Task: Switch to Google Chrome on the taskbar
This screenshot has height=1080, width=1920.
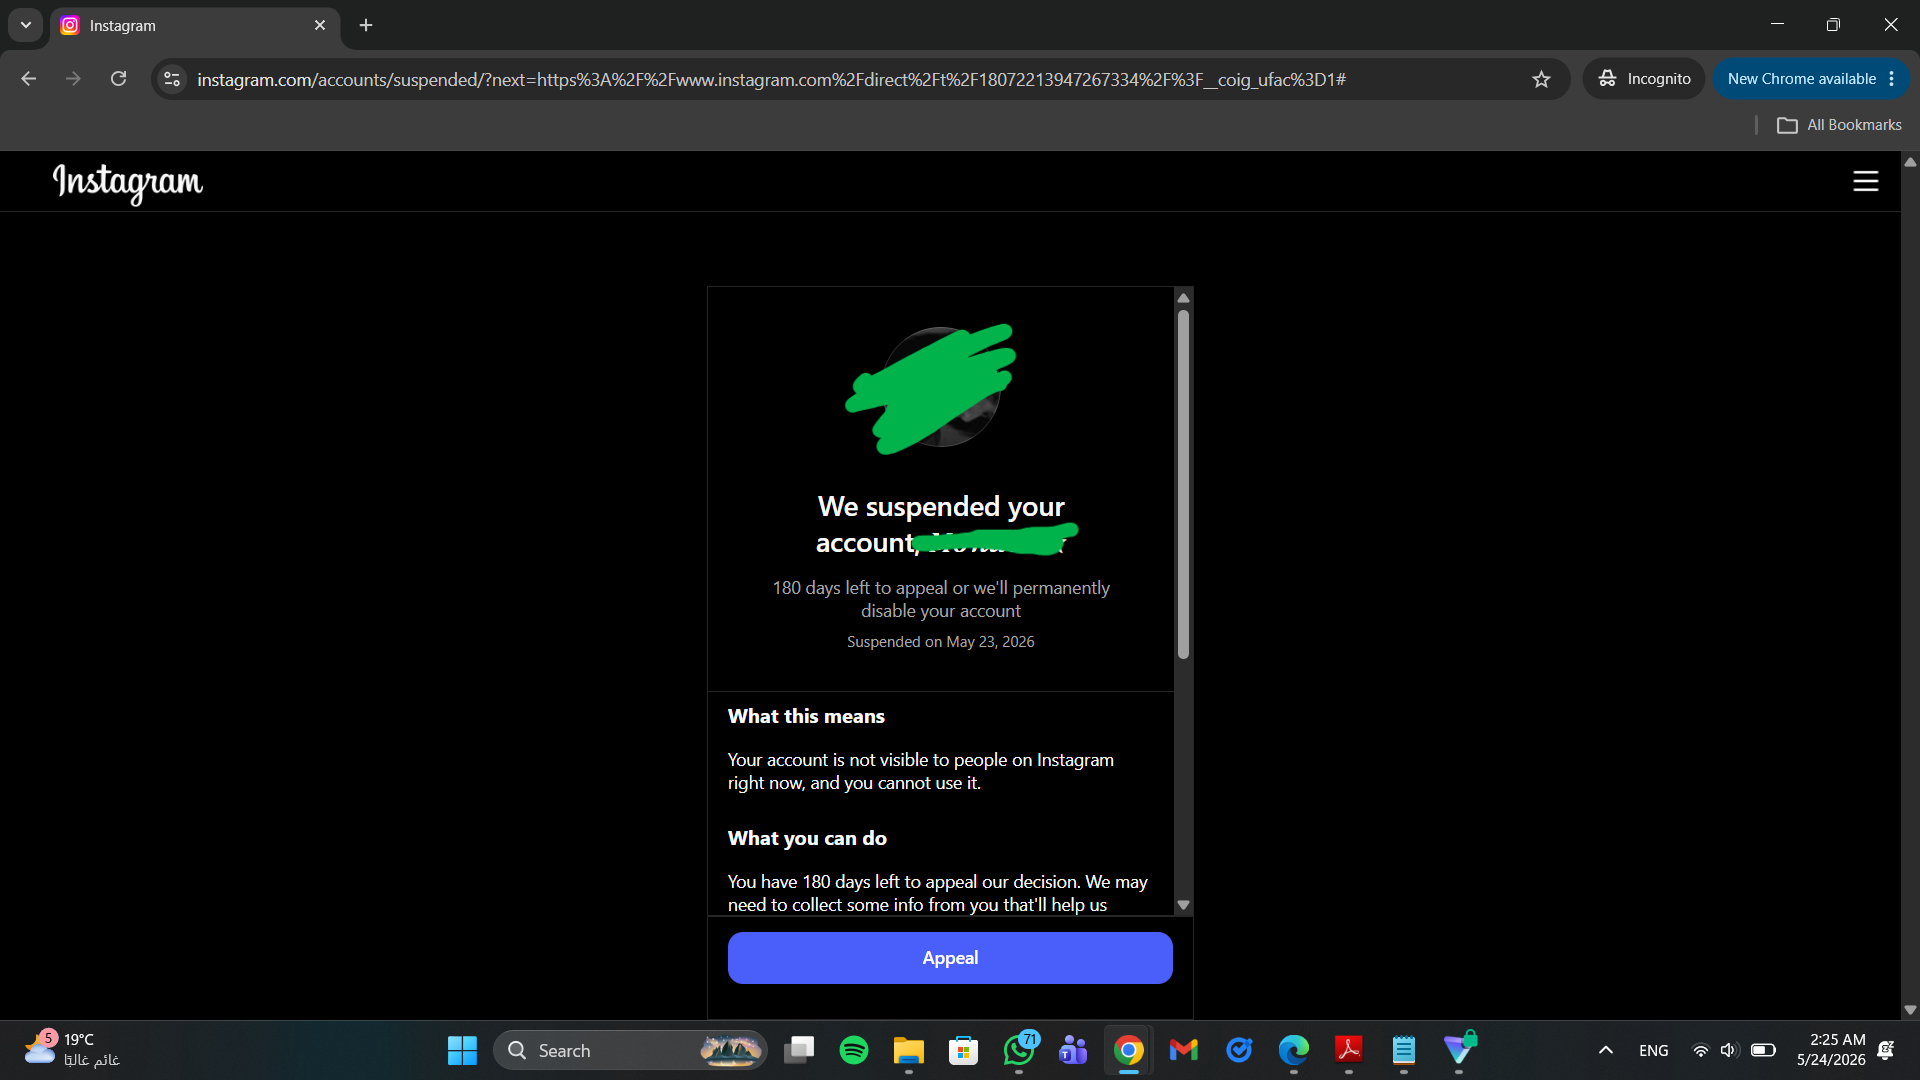Action: click(1129, 1050)
